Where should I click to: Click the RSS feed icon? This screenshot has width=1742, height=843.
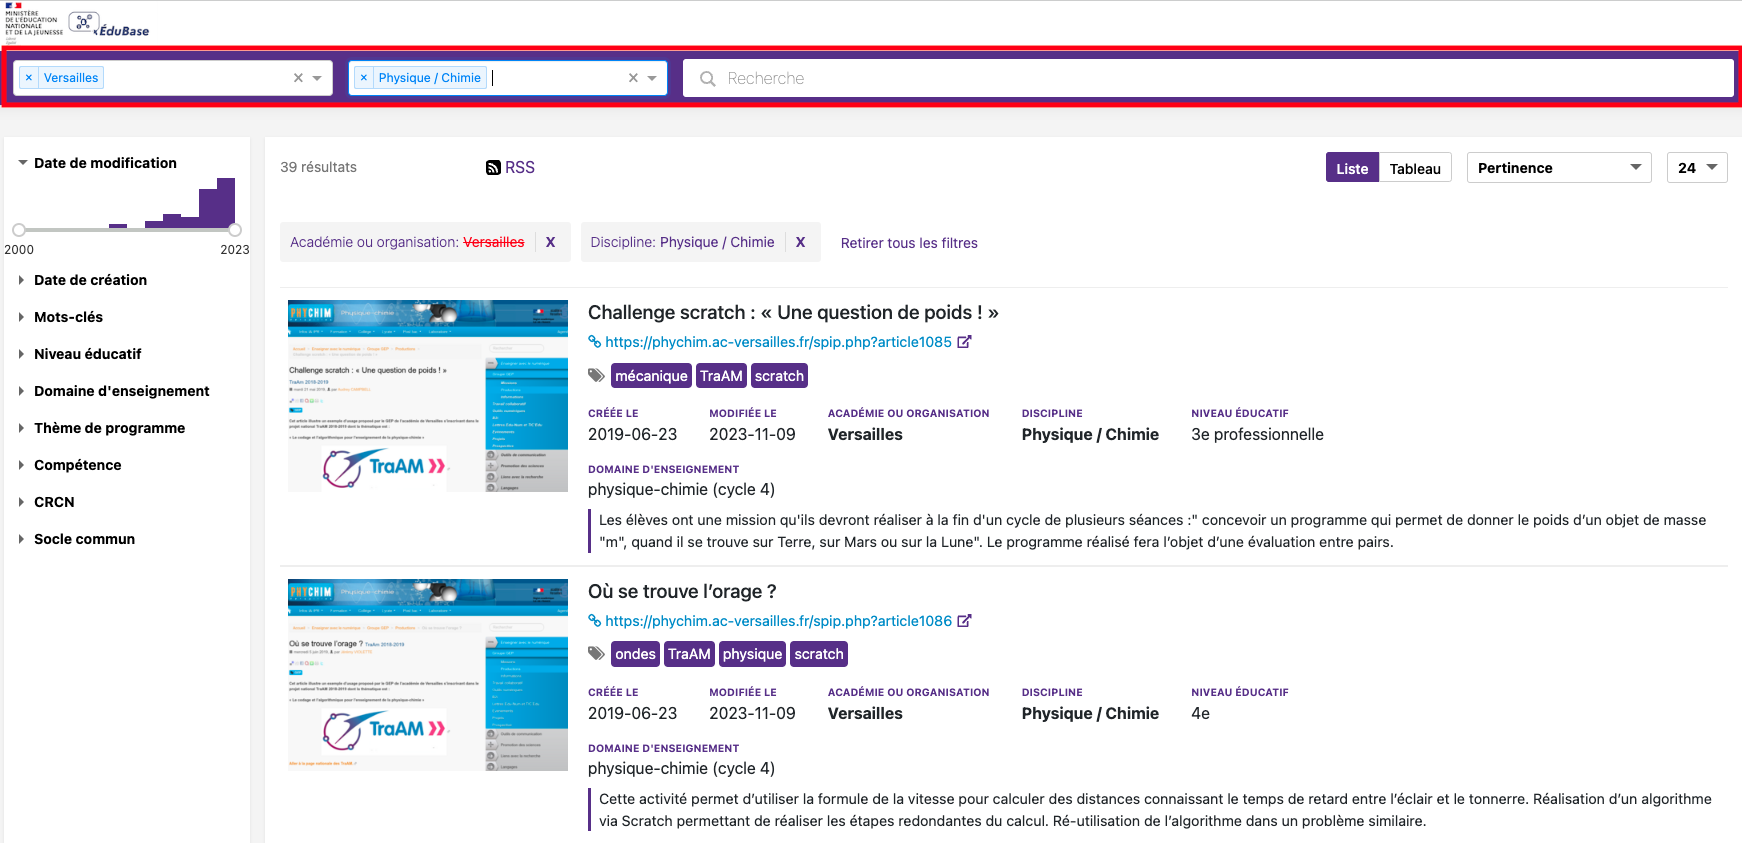tap(493, 168)
